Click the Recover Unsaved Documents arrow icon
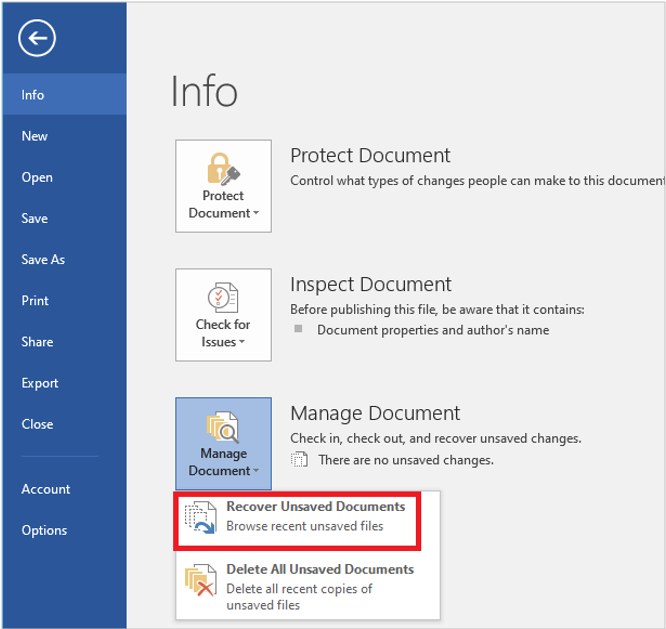 (x=200, y=517)
